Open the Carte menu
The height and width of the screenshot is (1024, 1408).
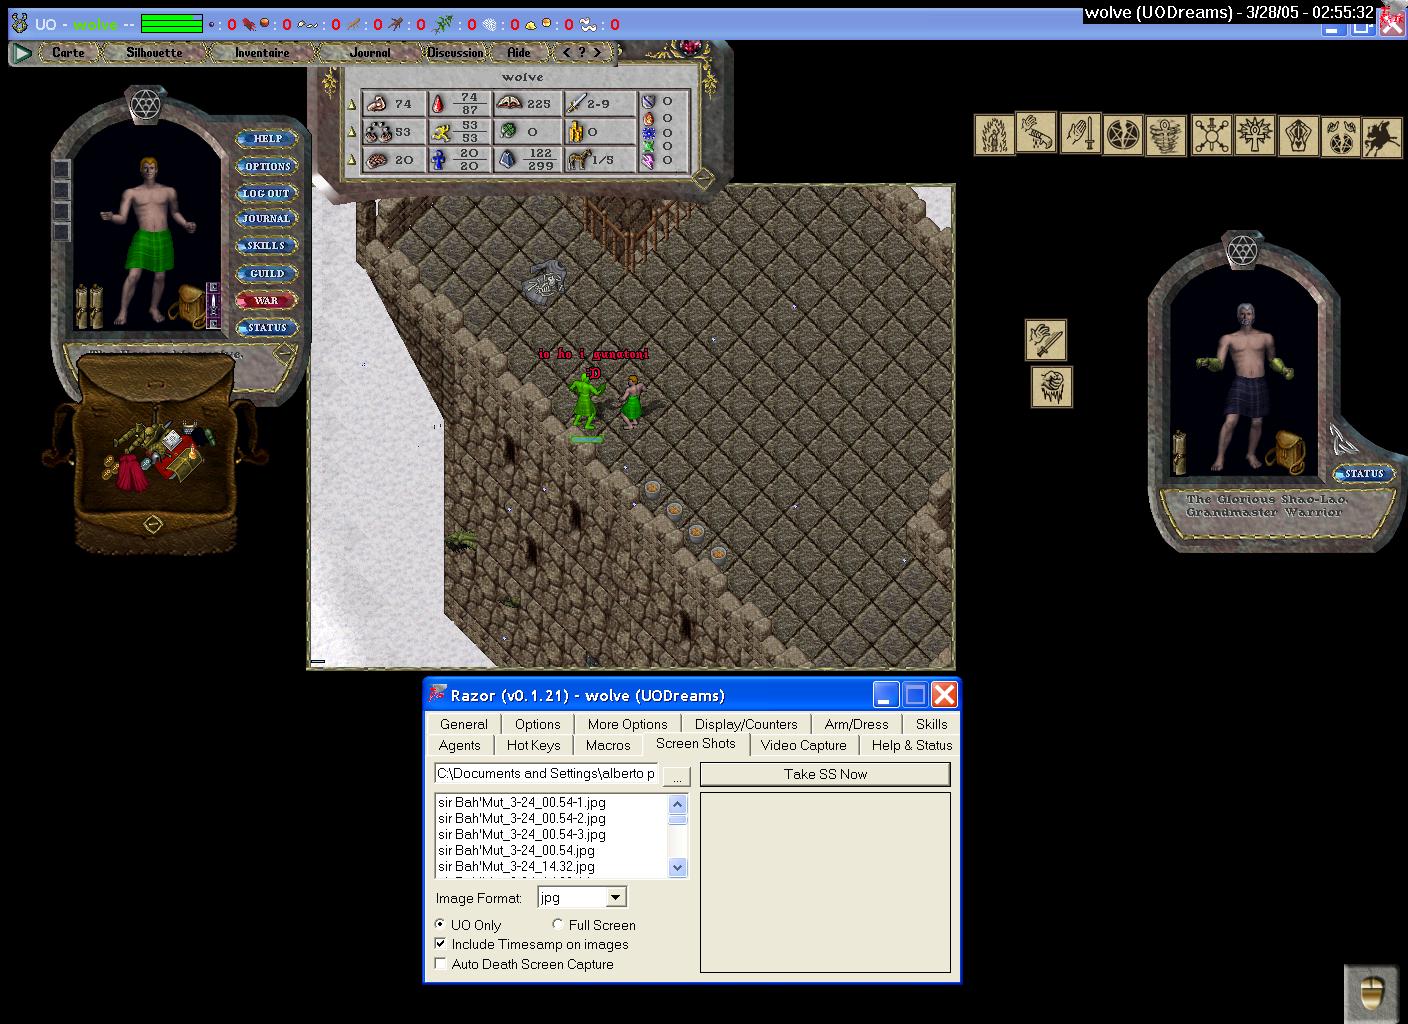69,52
